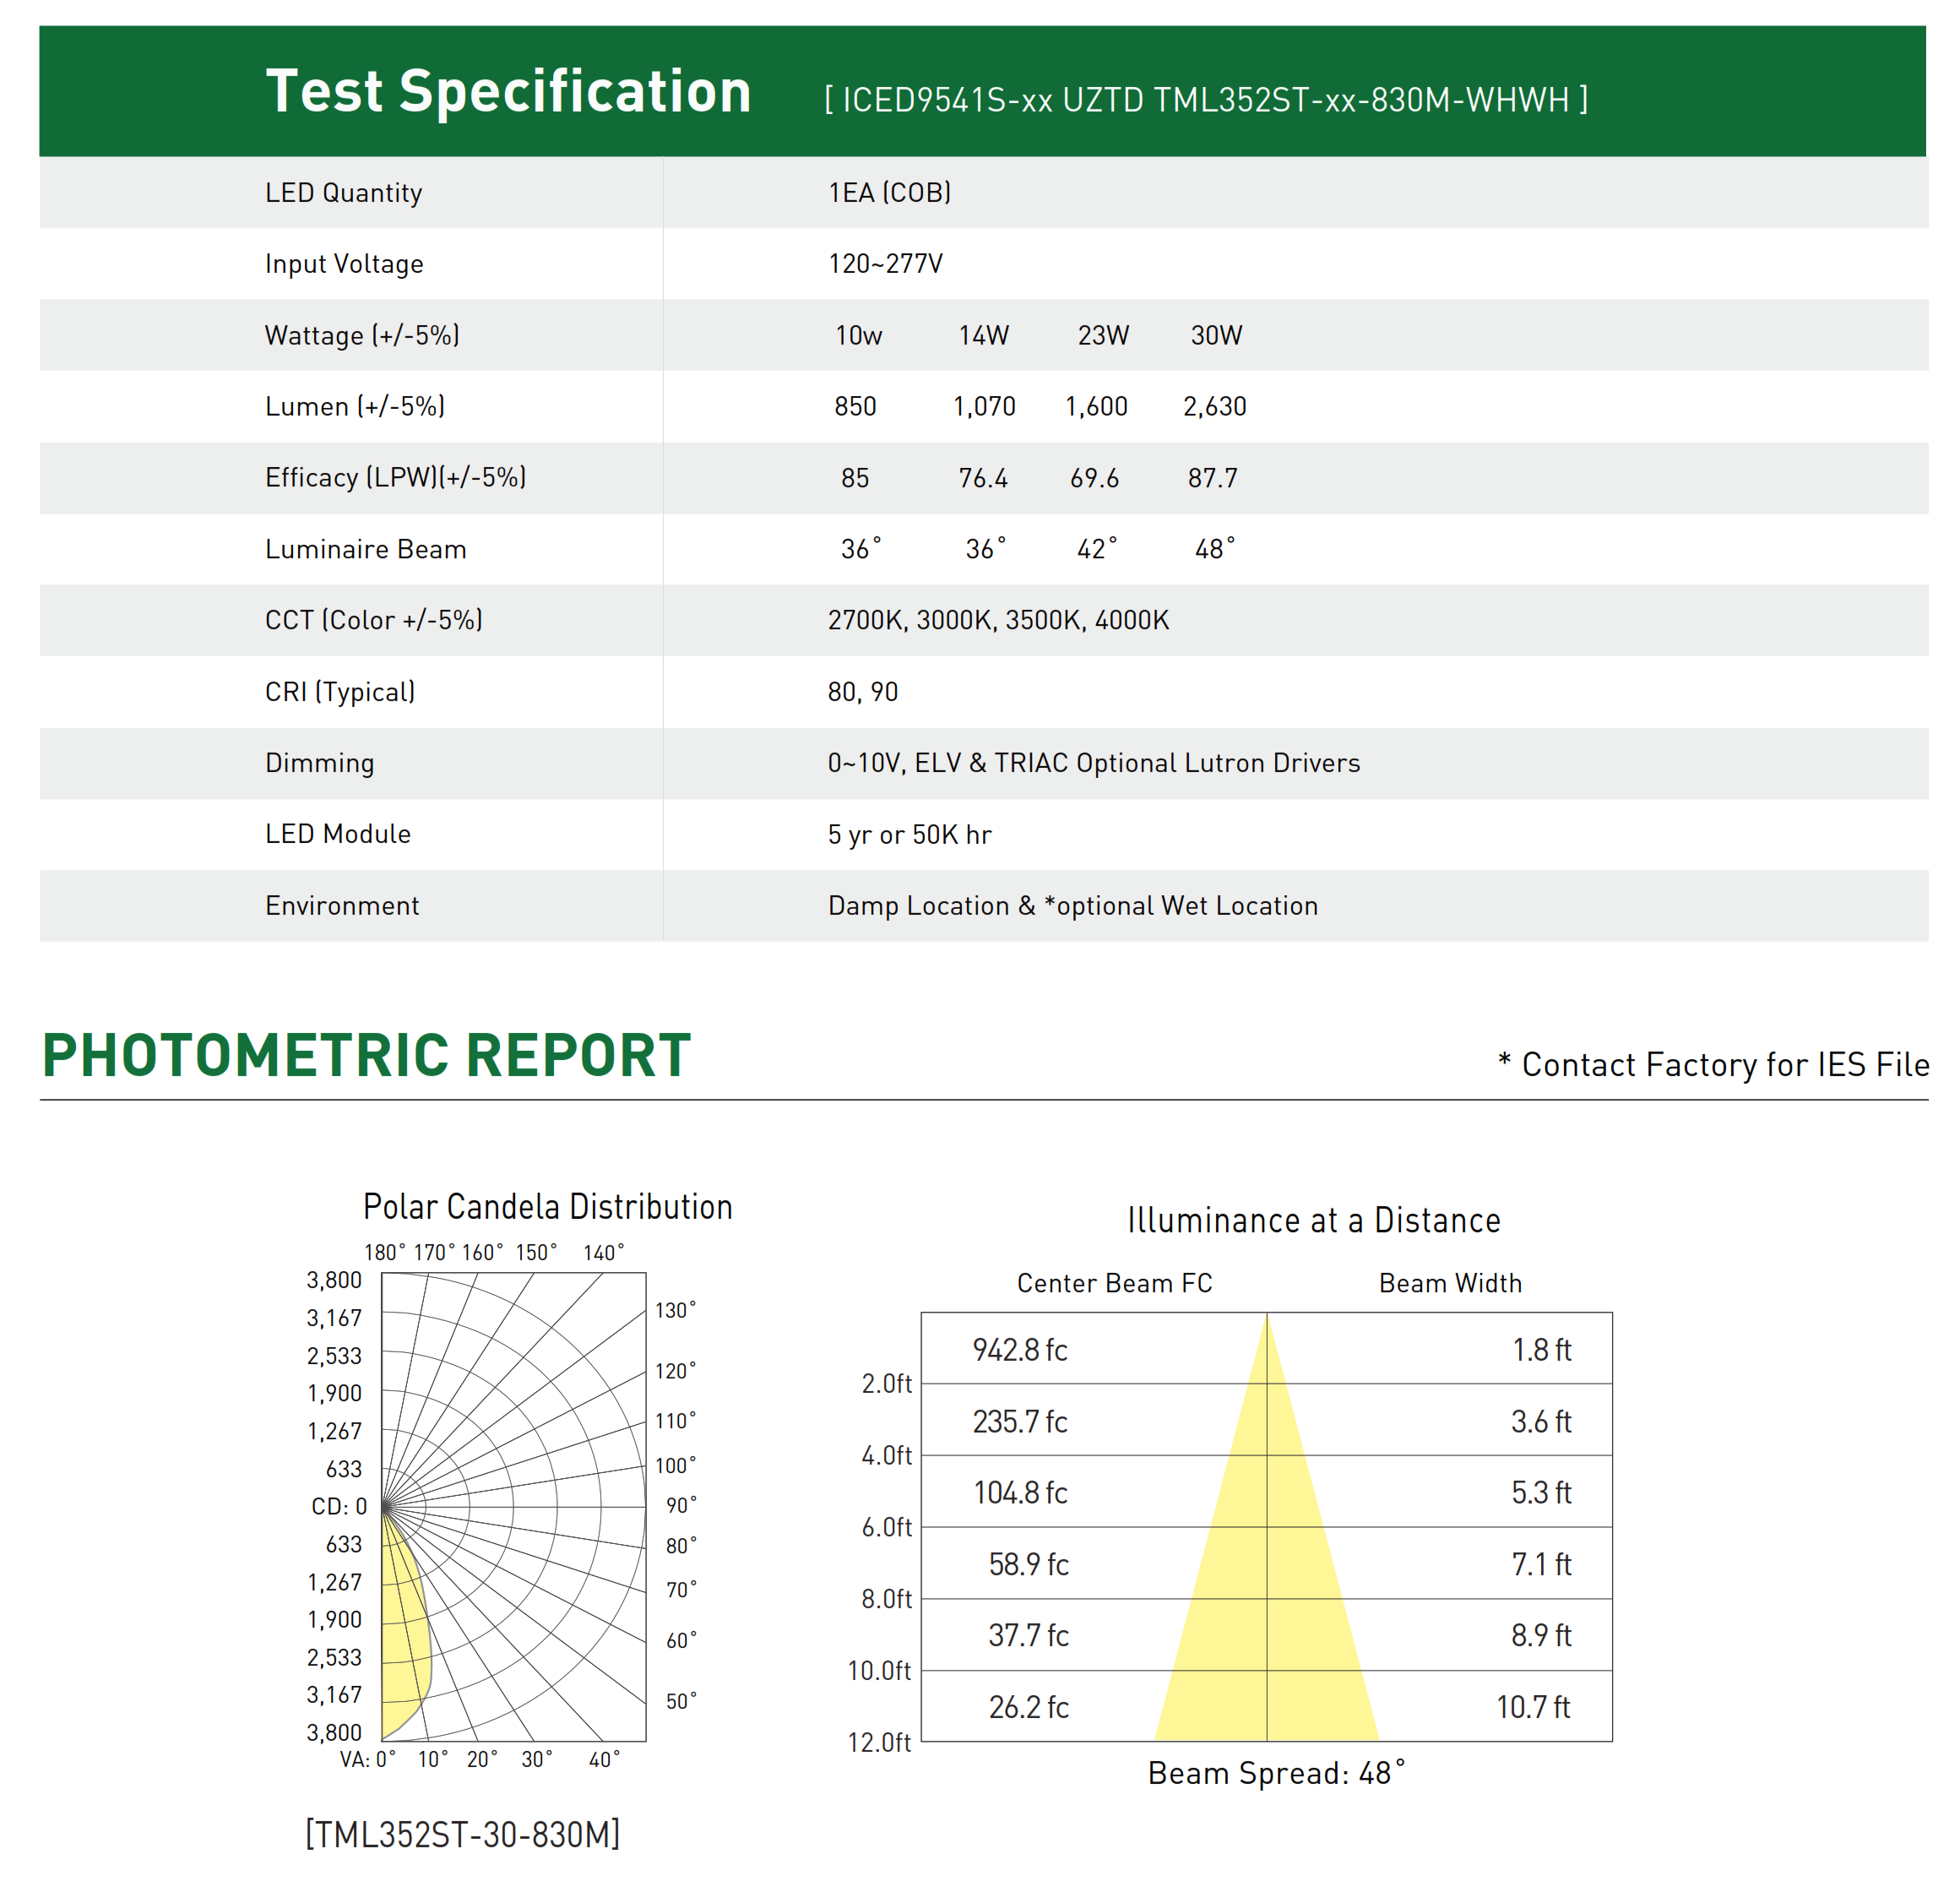Click the CCT color temperature values

pos(998,620)
